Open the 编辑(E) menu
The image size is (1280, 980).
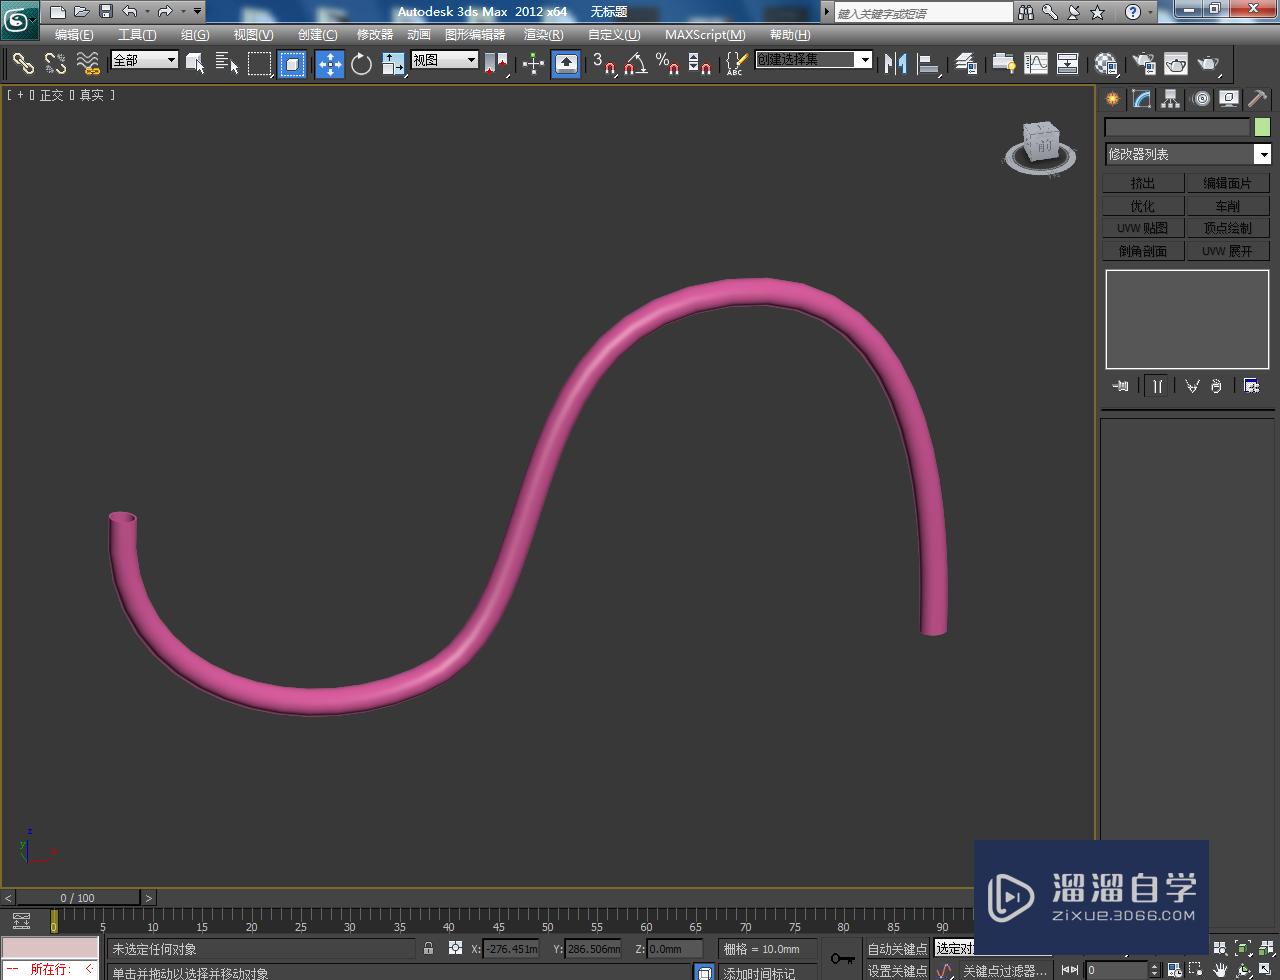click(x=73, y=35)
